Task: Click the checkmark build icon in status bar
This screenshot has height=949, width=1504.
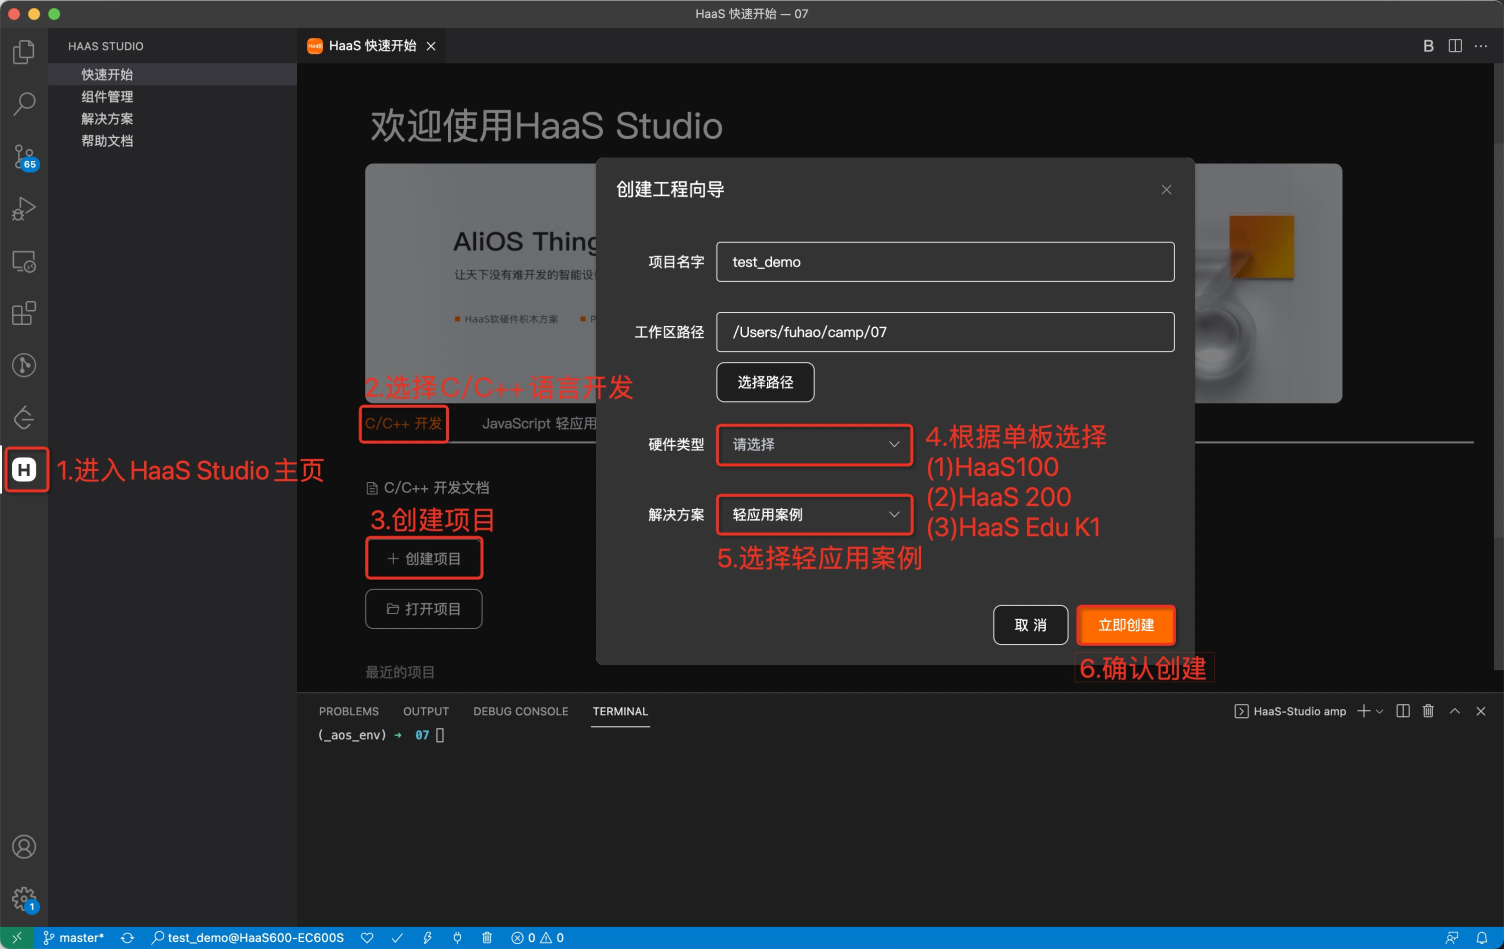Action: click(397, 938)
